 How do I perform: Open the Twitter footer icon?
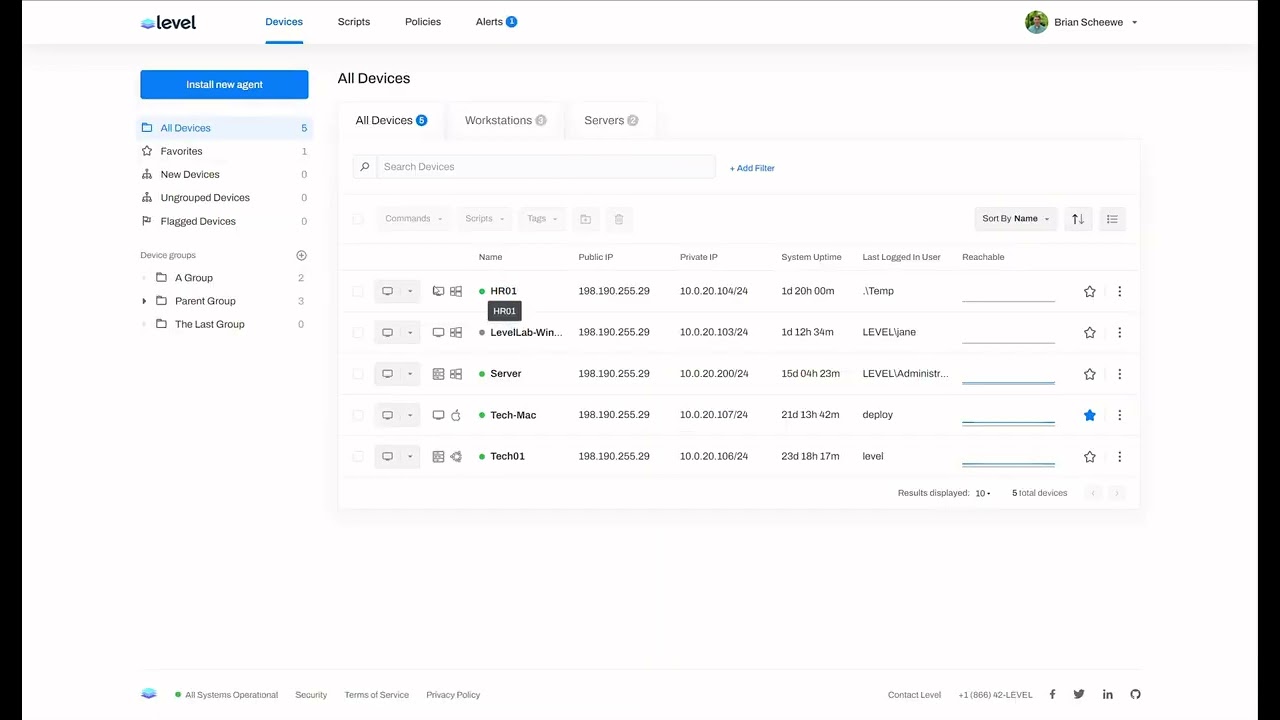click(1079, 694)
